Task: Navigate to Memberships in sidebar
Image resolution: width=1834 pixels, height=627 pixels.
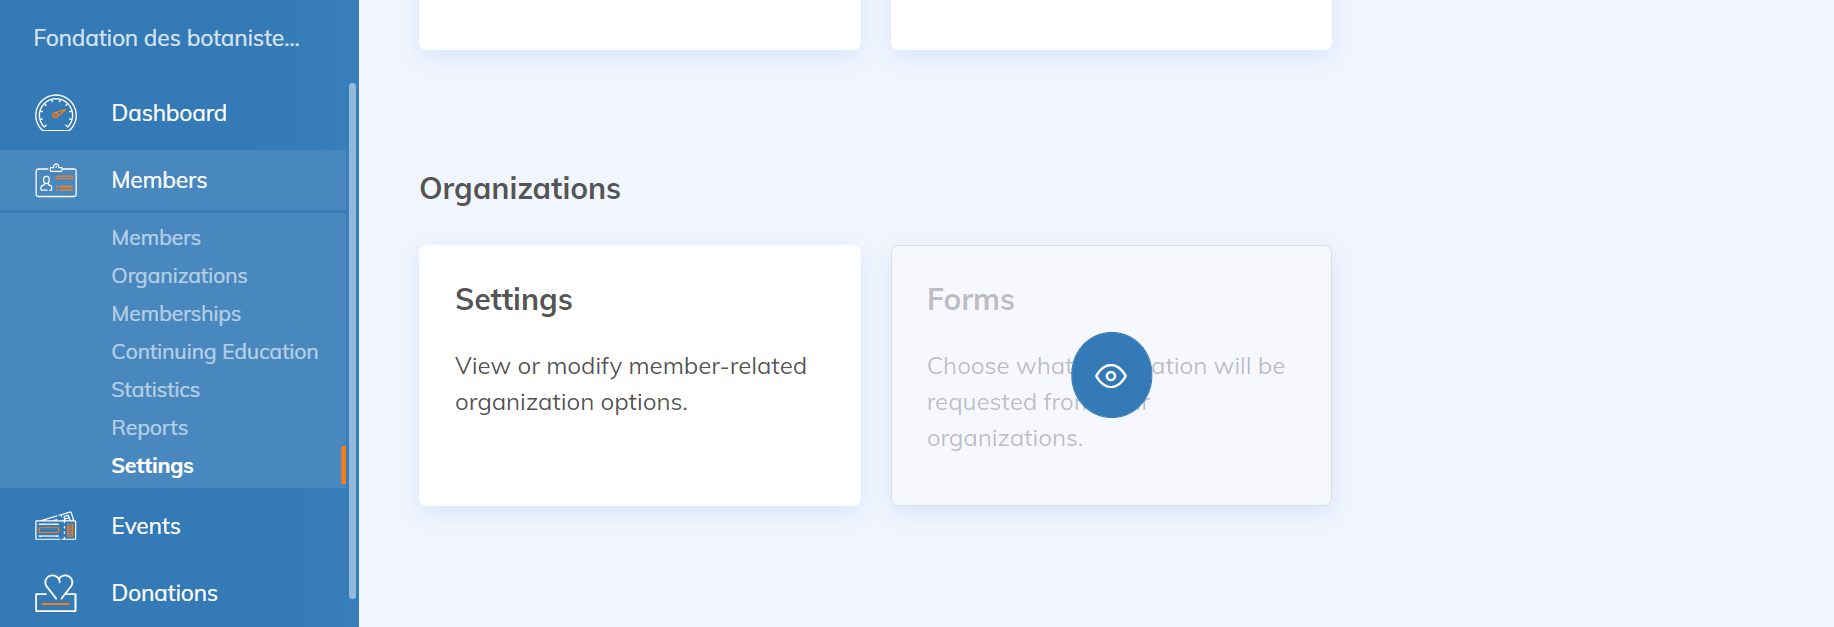Action: click(176, 314)
